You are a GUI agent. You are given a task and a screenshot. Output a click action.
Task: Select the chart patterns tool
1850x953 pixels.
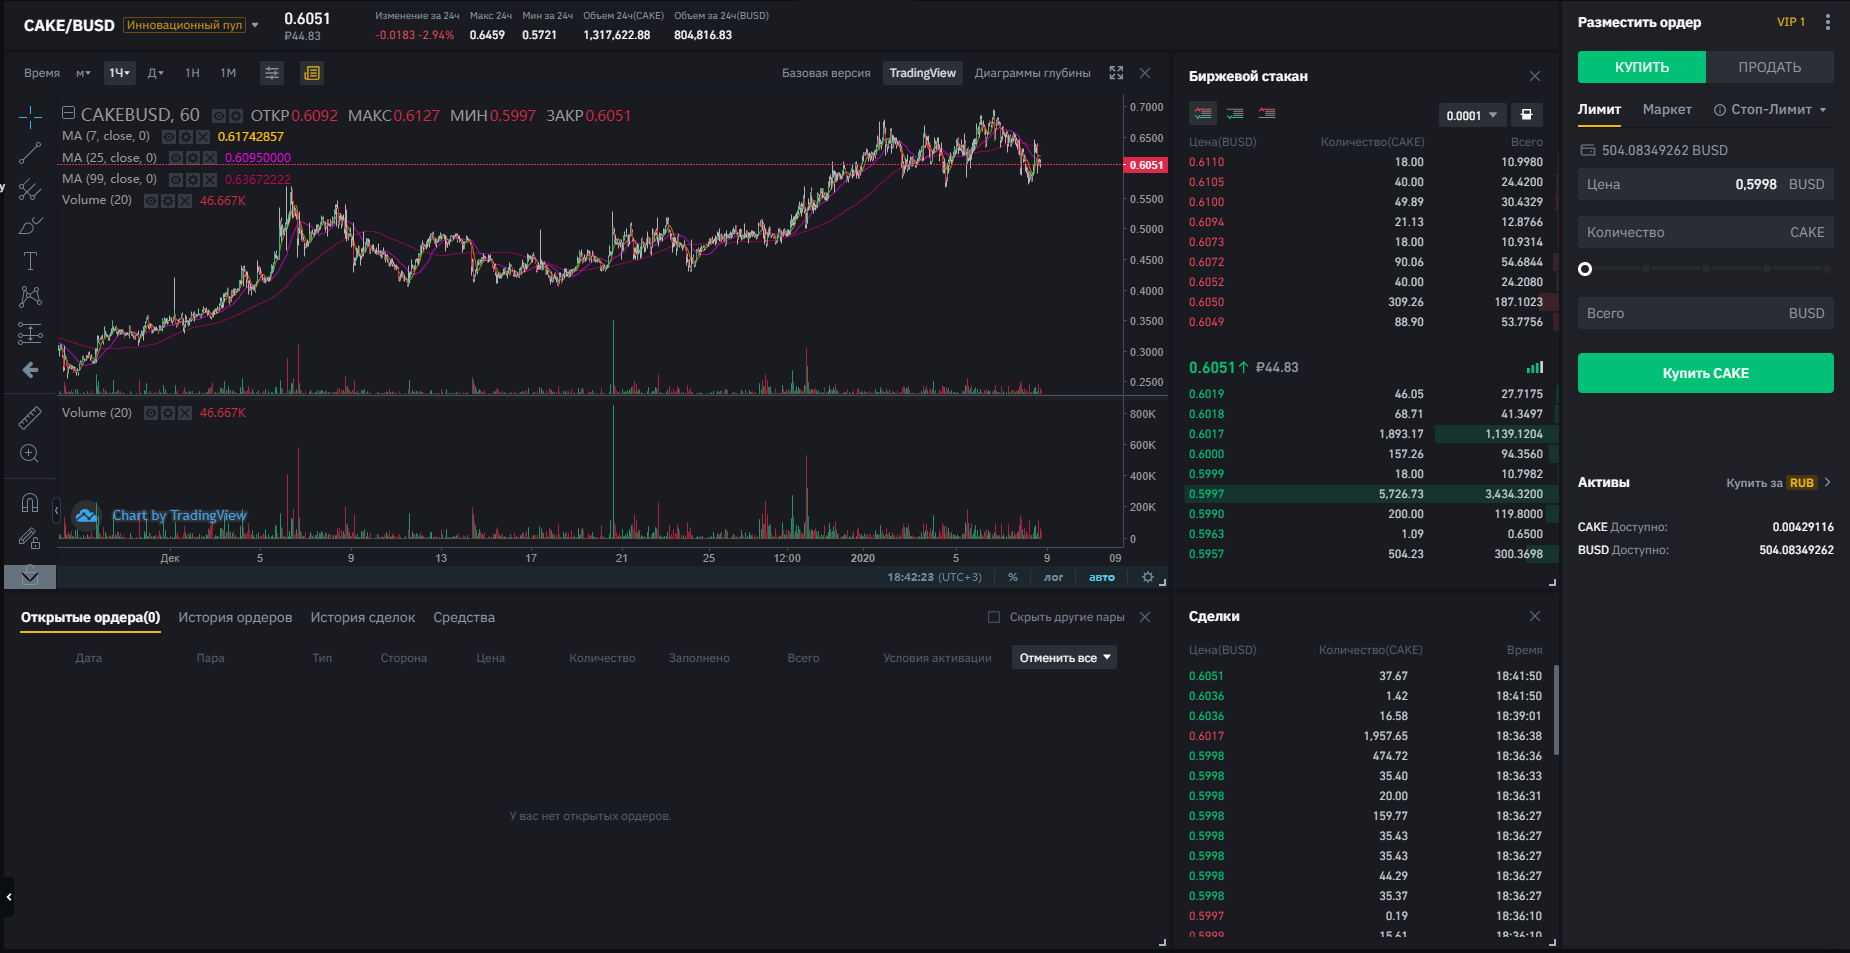[x=30, y=297]
